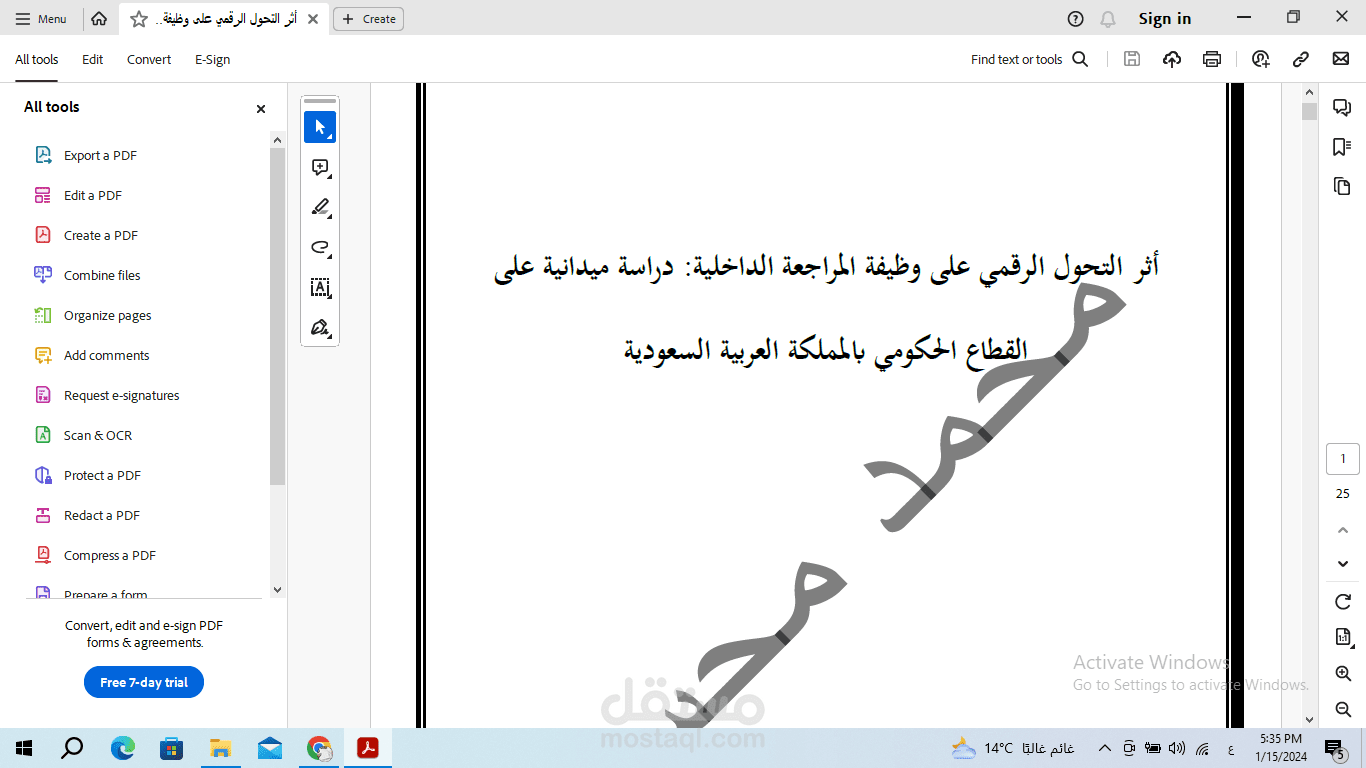Click the Save file disk icon
Image resolution: width=1366 pixels, height=768 pixels.
(x=1132, y=59)
